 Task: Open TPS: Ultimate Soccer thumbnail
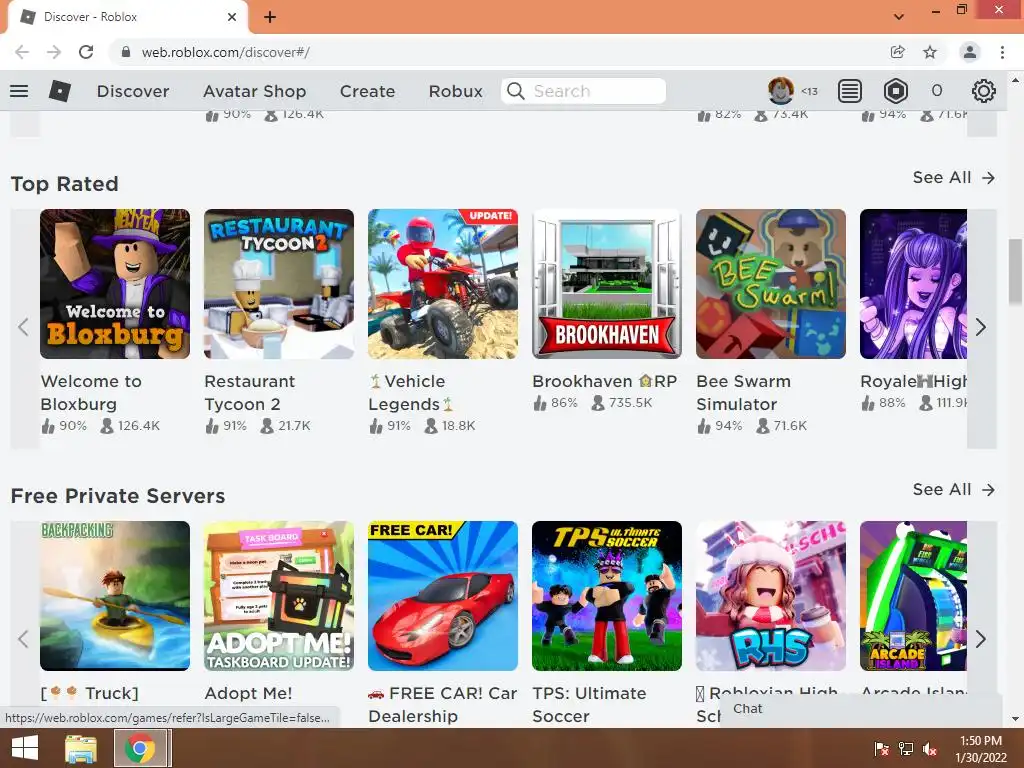coord(607,596)
